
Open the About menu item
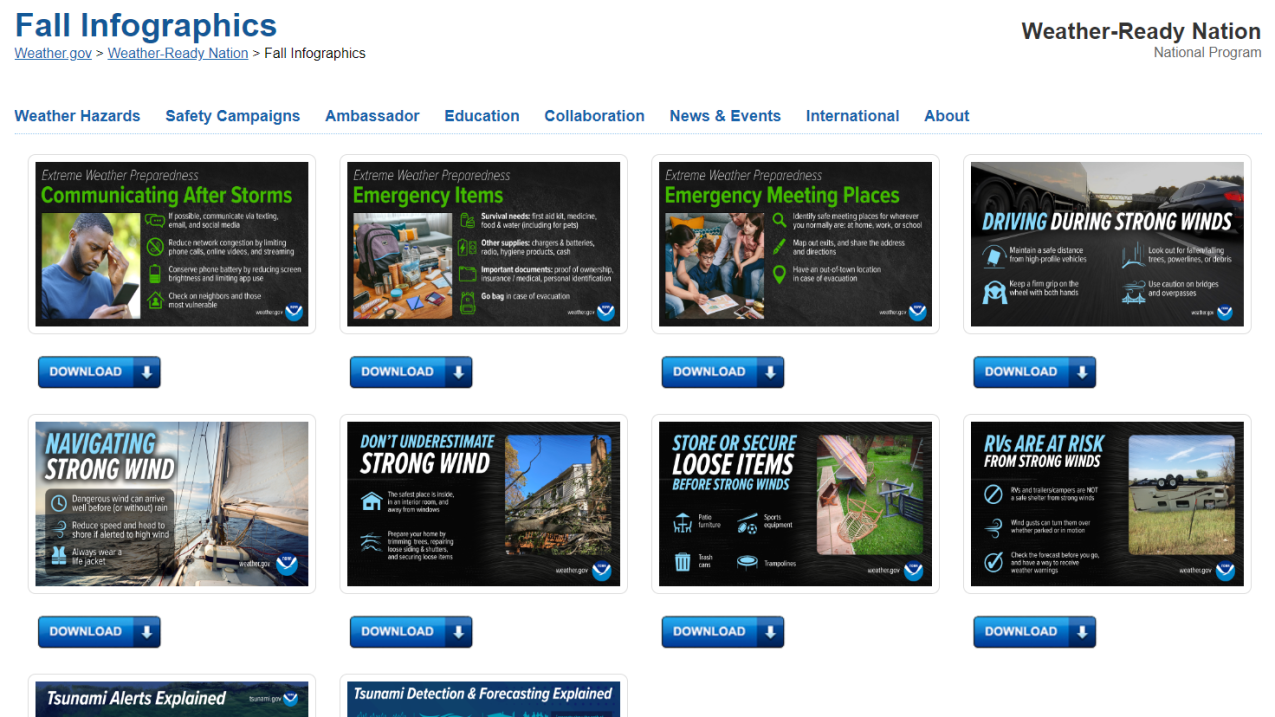[x=946, y=116]
